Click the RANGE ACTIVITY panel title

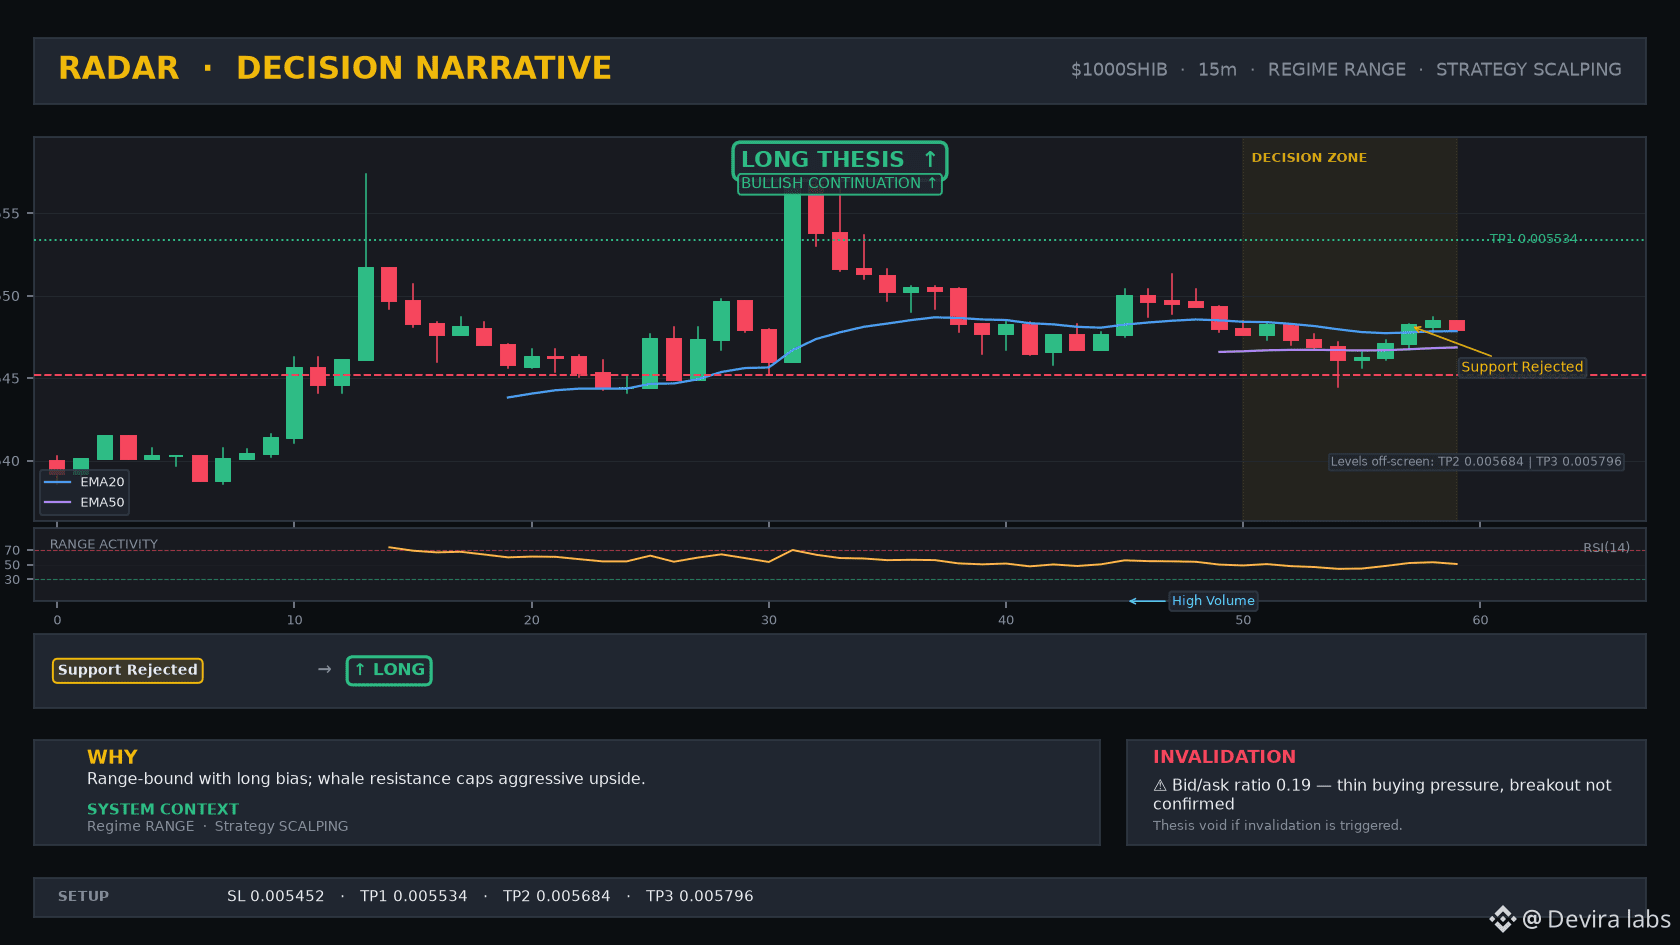[104, 545]
